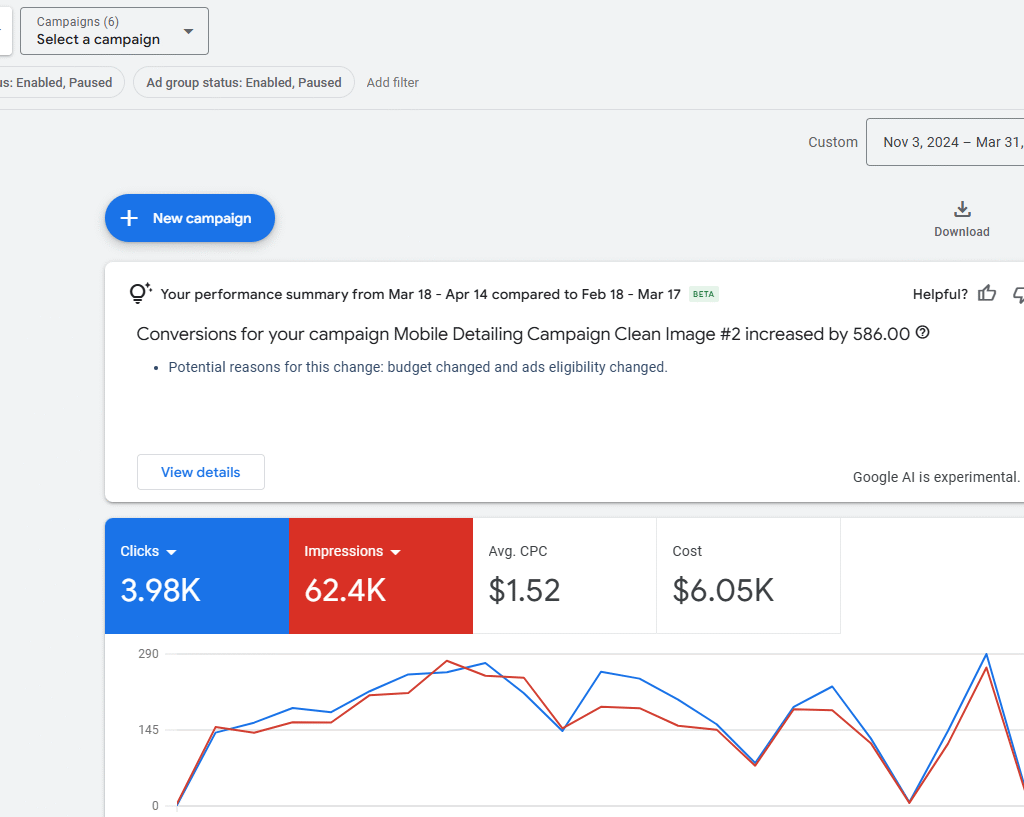The image size is (1024, 817).
Task: Select the Cost metric card
Action: point(748,576)
